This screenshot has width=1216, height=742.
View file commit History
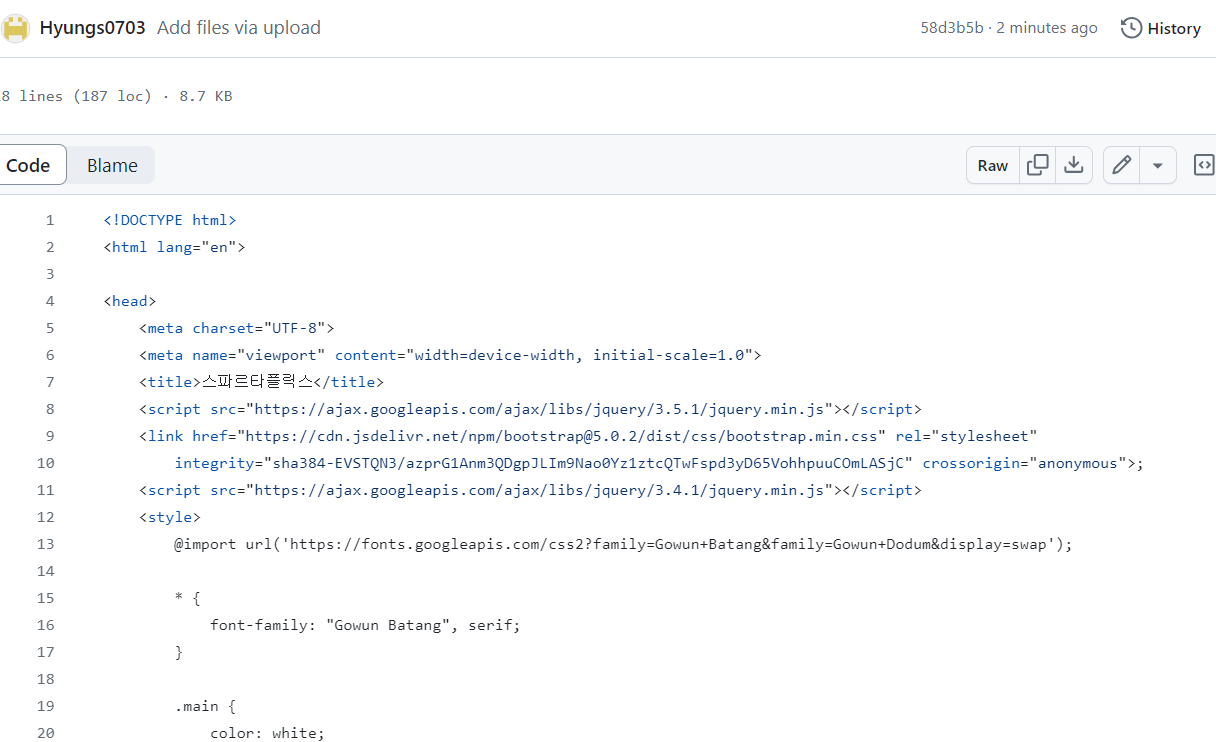[1161, 28]
